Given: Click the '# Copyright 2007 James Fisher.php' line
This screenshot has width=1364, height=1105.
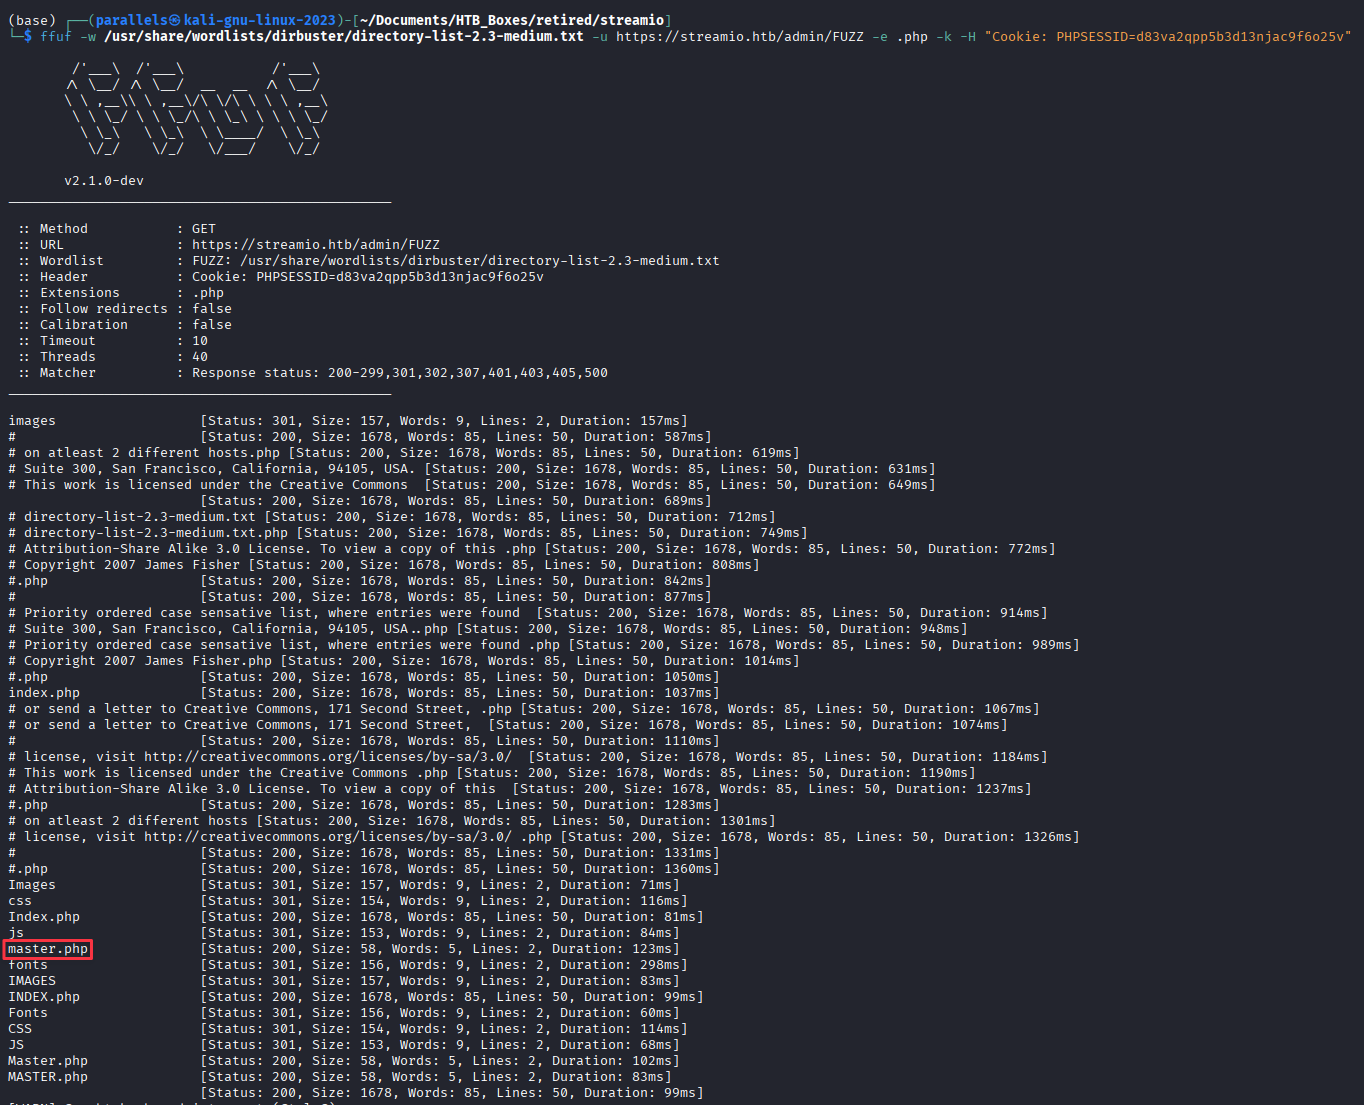Looking at the screenshot, I should coord(140,661).
